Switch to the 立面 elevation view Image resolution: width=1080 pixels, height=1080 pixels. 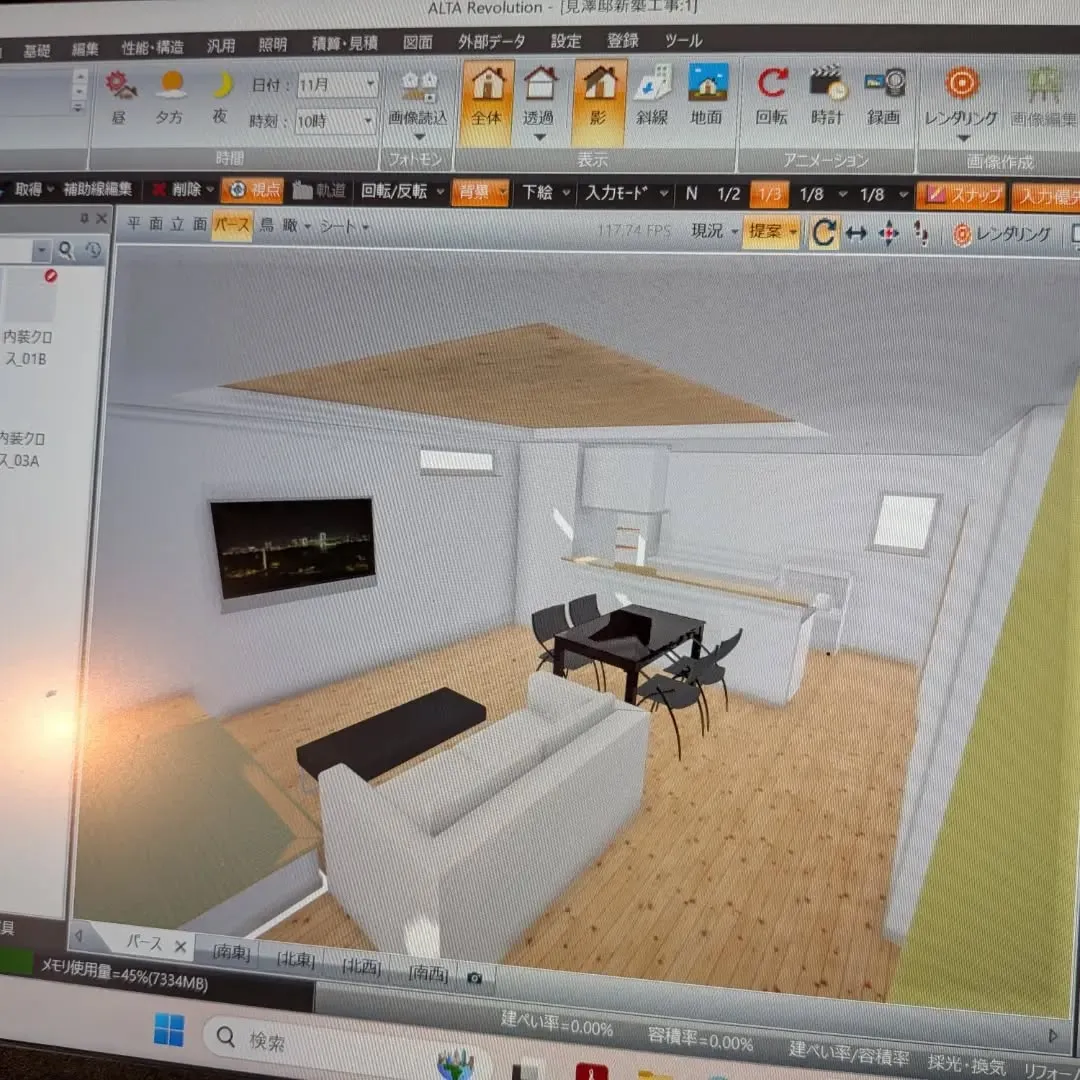[188, 224]
